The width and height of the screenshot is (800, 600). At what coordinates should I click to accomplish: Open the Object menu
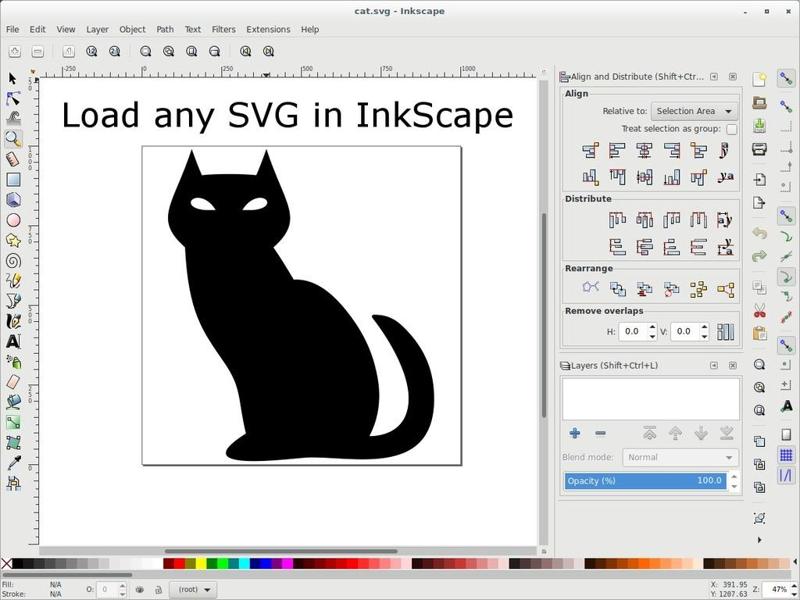pyautogui.click(x=132, y=30)
